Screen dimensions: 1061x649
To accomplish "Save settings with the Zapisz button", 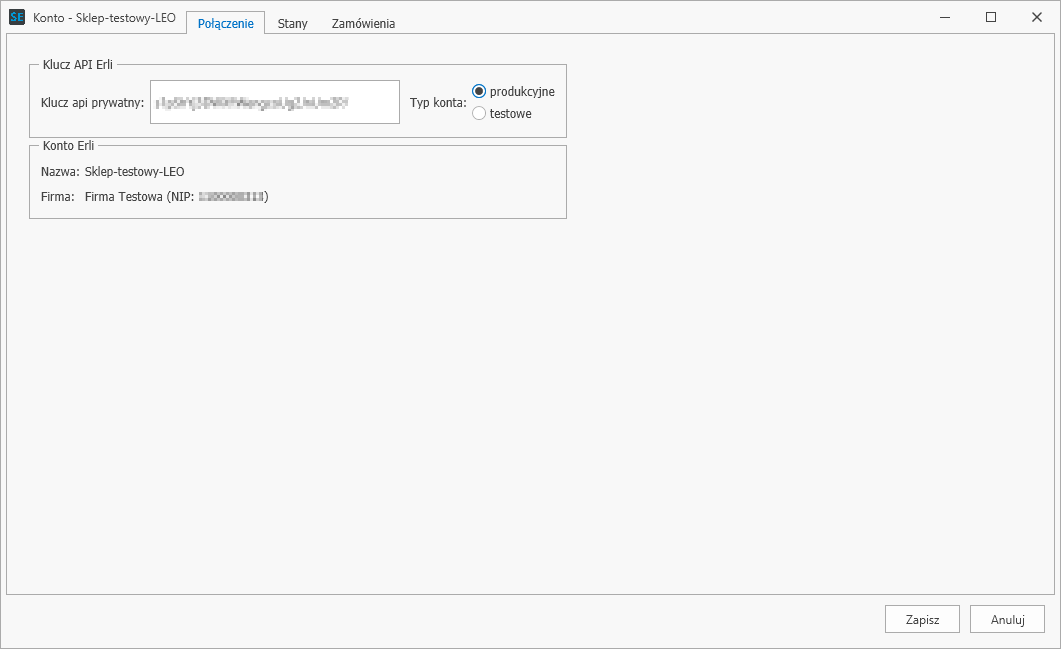I will (x=922, y=619).
